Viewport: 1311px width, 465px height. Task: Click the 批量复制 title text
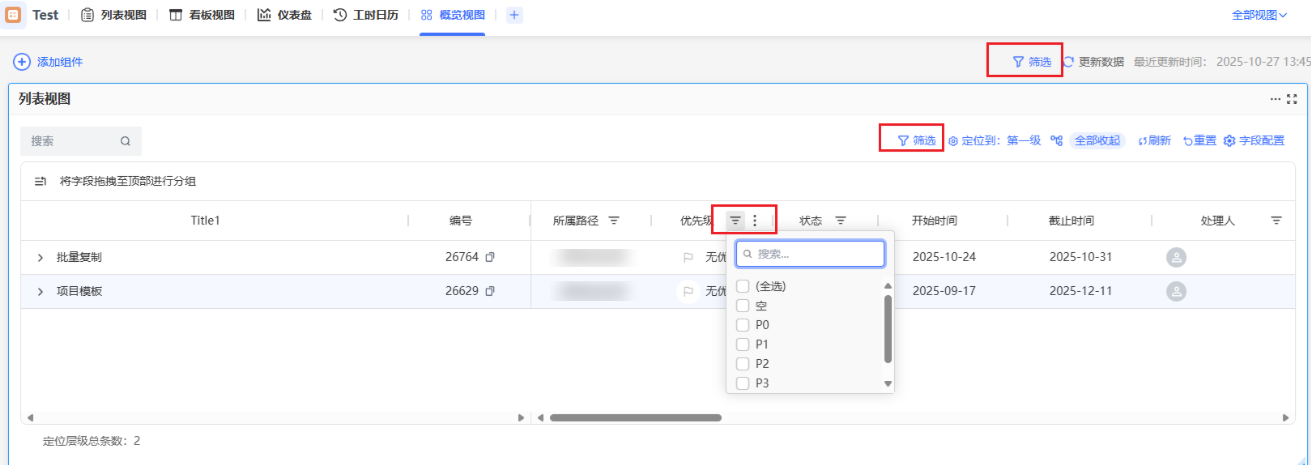pos(79,258)
